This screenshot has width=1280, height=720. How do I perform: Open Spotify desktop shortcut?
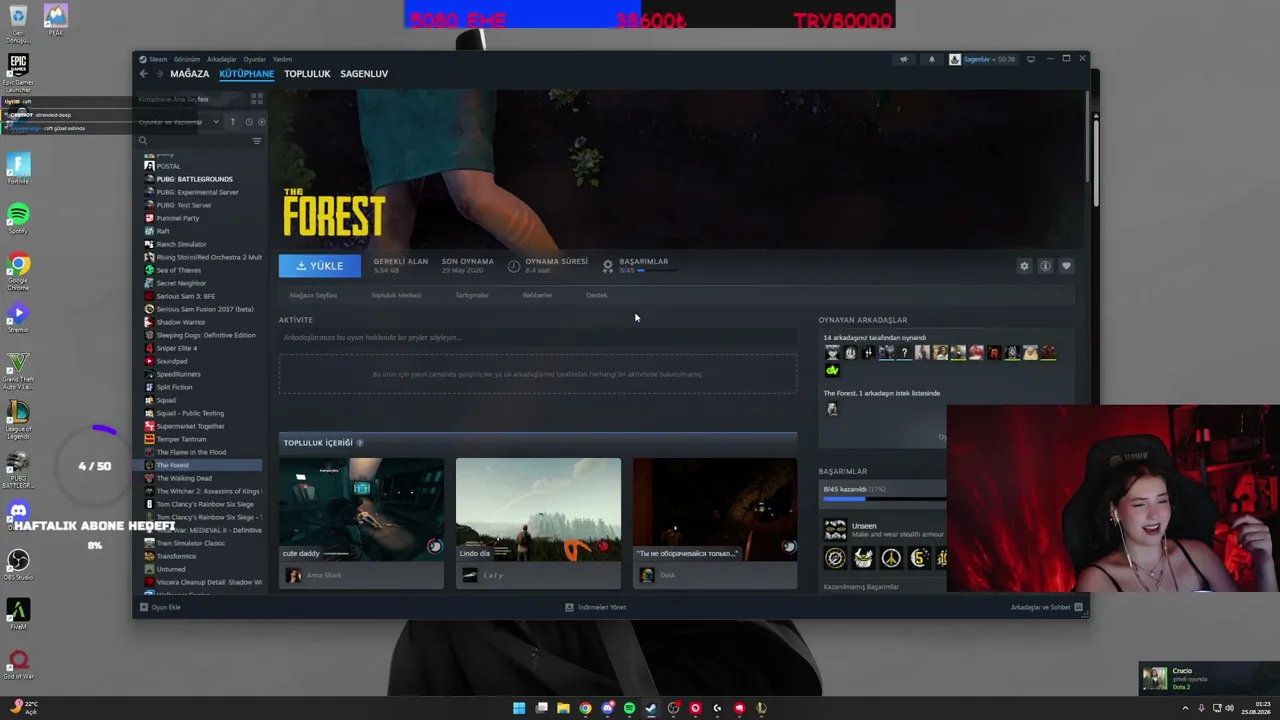(18, 219)
